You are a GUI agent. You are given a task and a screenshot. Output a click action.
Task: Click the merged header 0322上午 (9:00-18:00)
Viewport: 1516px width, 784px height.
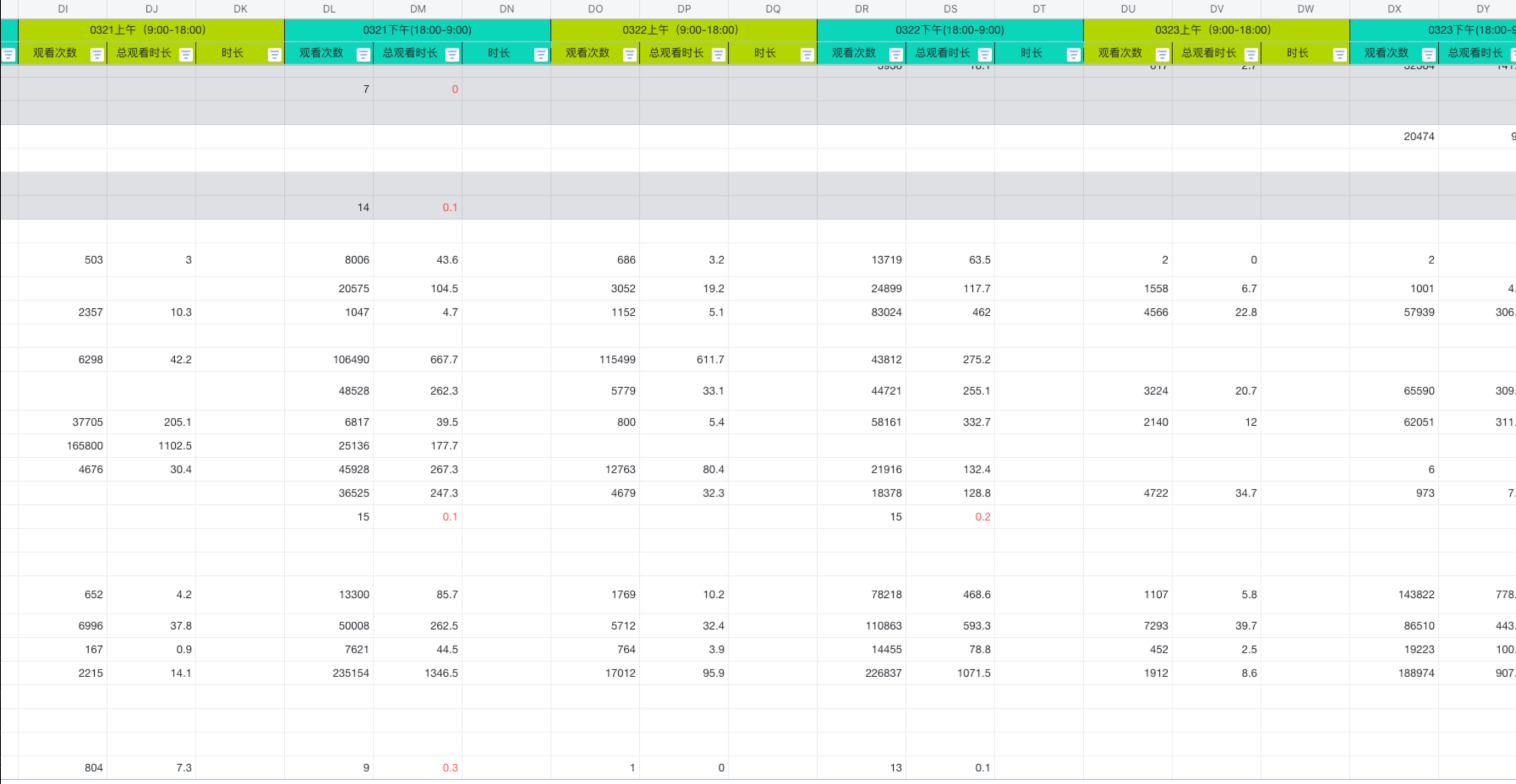pos(684,30)
